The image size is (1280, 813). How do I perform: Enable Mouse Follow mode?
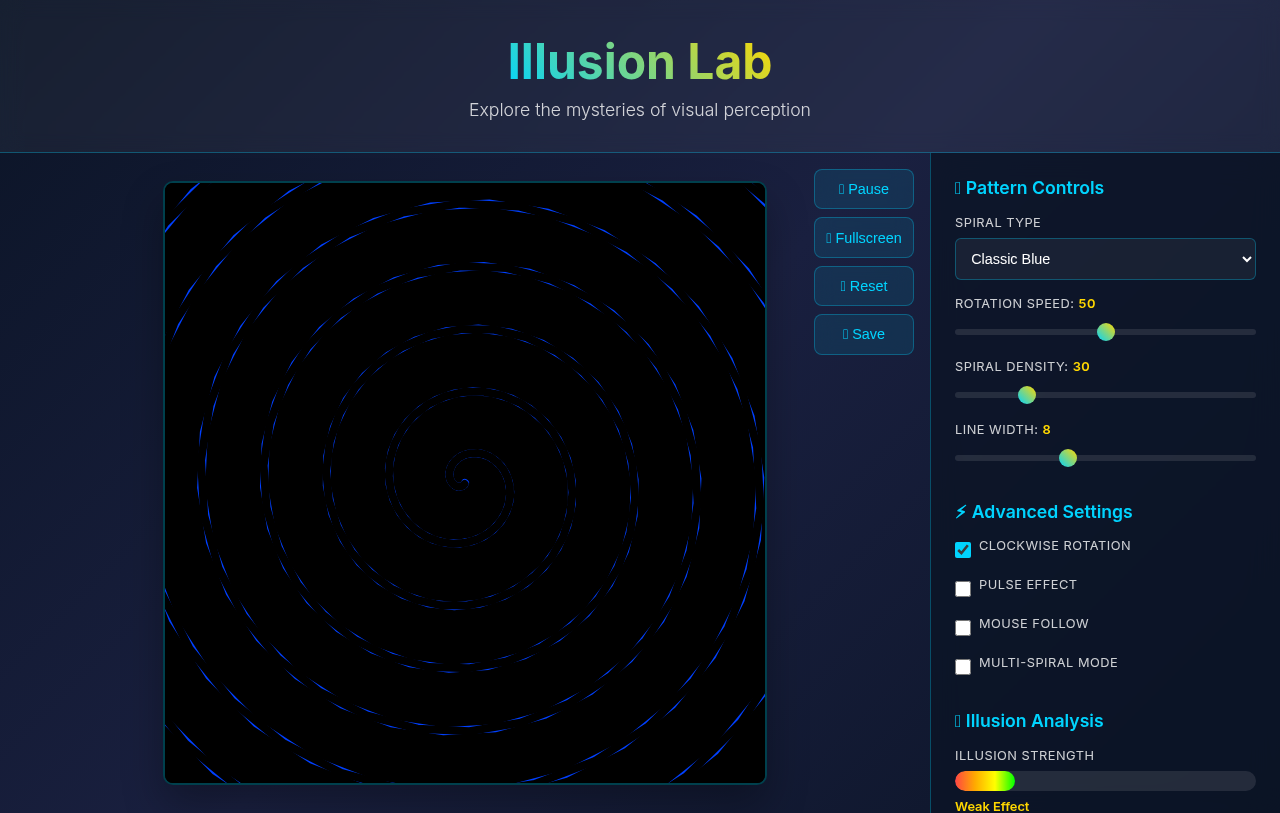click(963, 627)
